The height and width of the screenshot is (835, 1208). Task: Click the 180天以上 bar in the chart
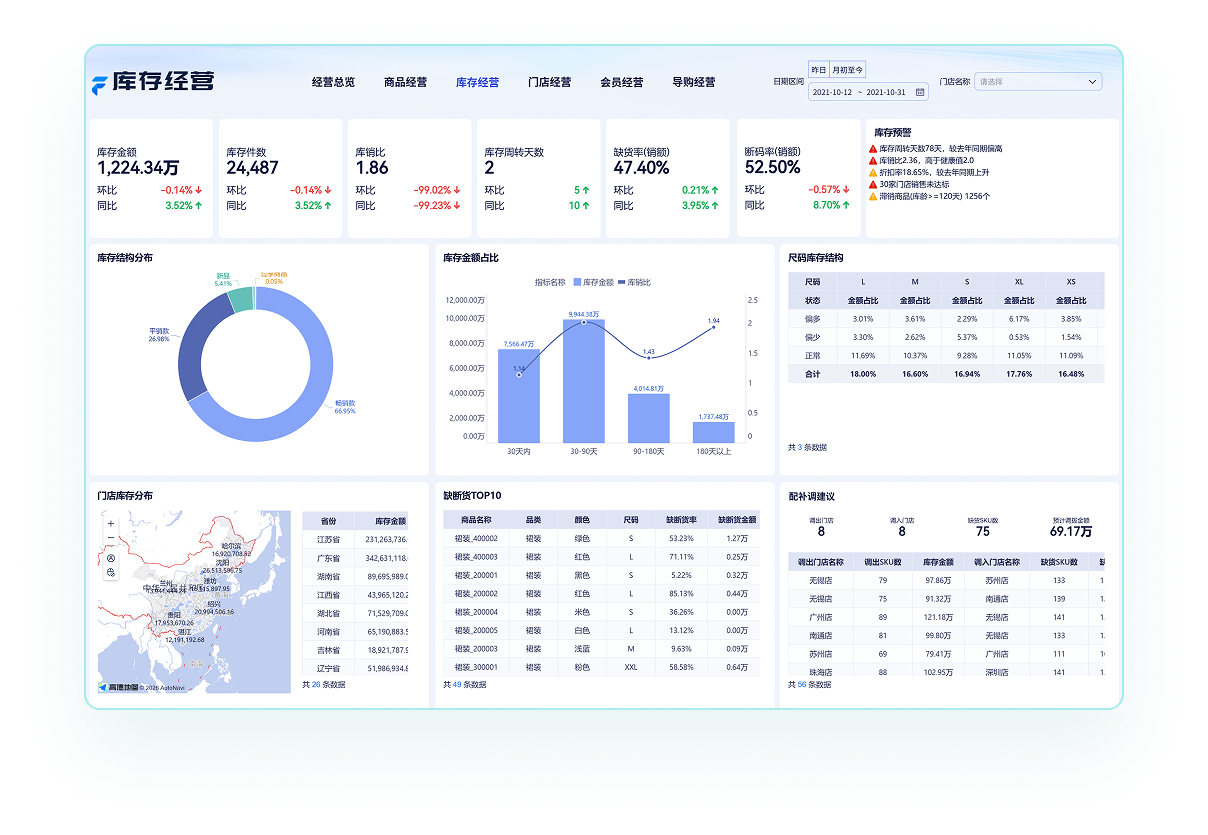pos(714,432)
